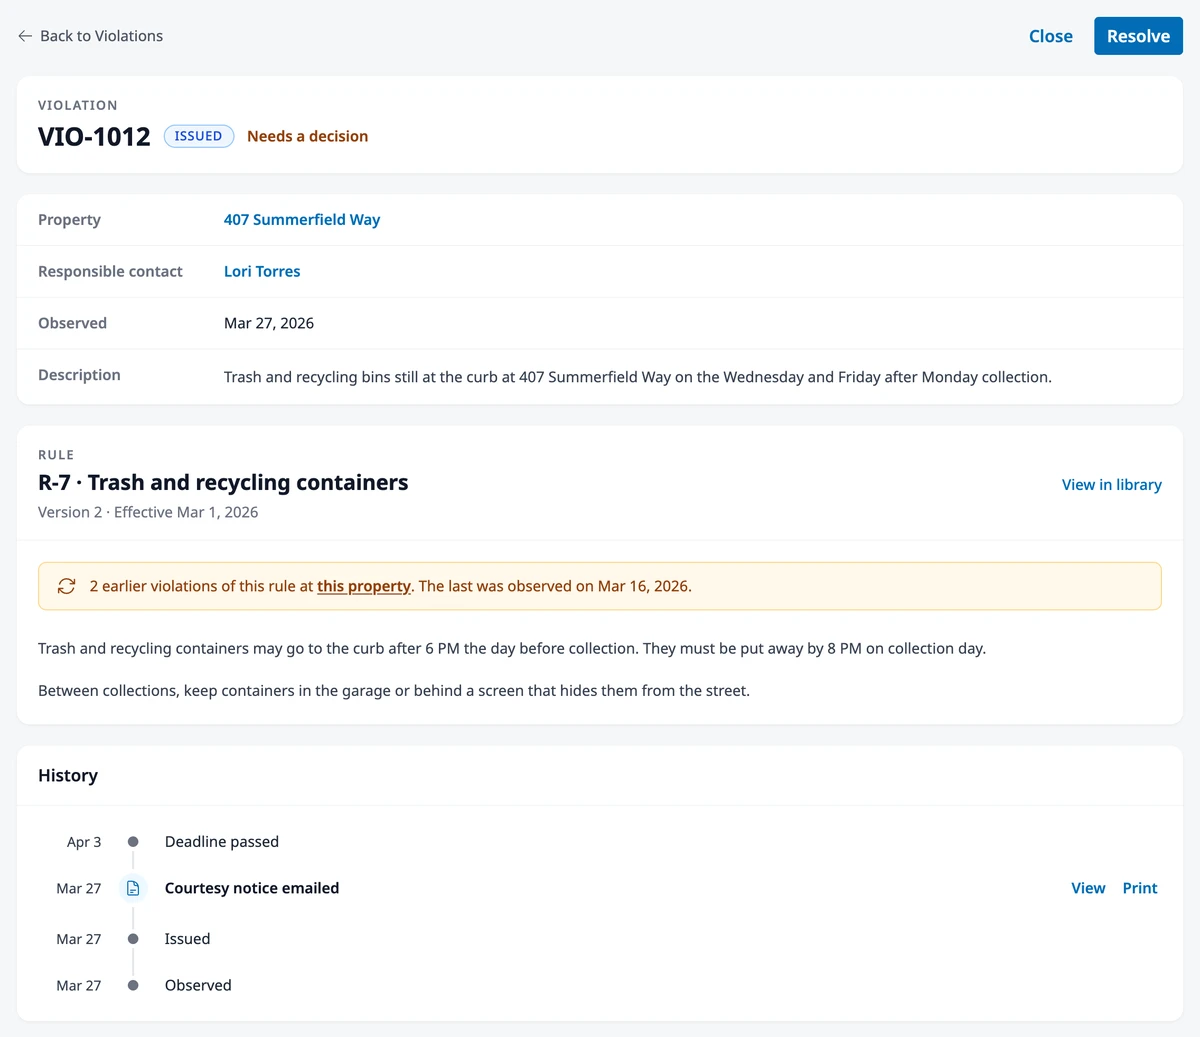Click the Responsible contact label

click(110, 271)
